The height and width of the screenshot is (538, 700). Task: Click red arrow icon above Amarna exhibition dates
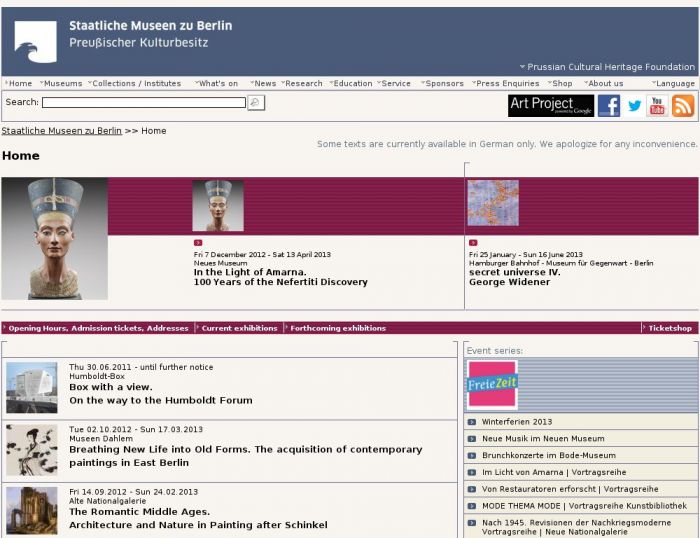(x=198, y=243)
